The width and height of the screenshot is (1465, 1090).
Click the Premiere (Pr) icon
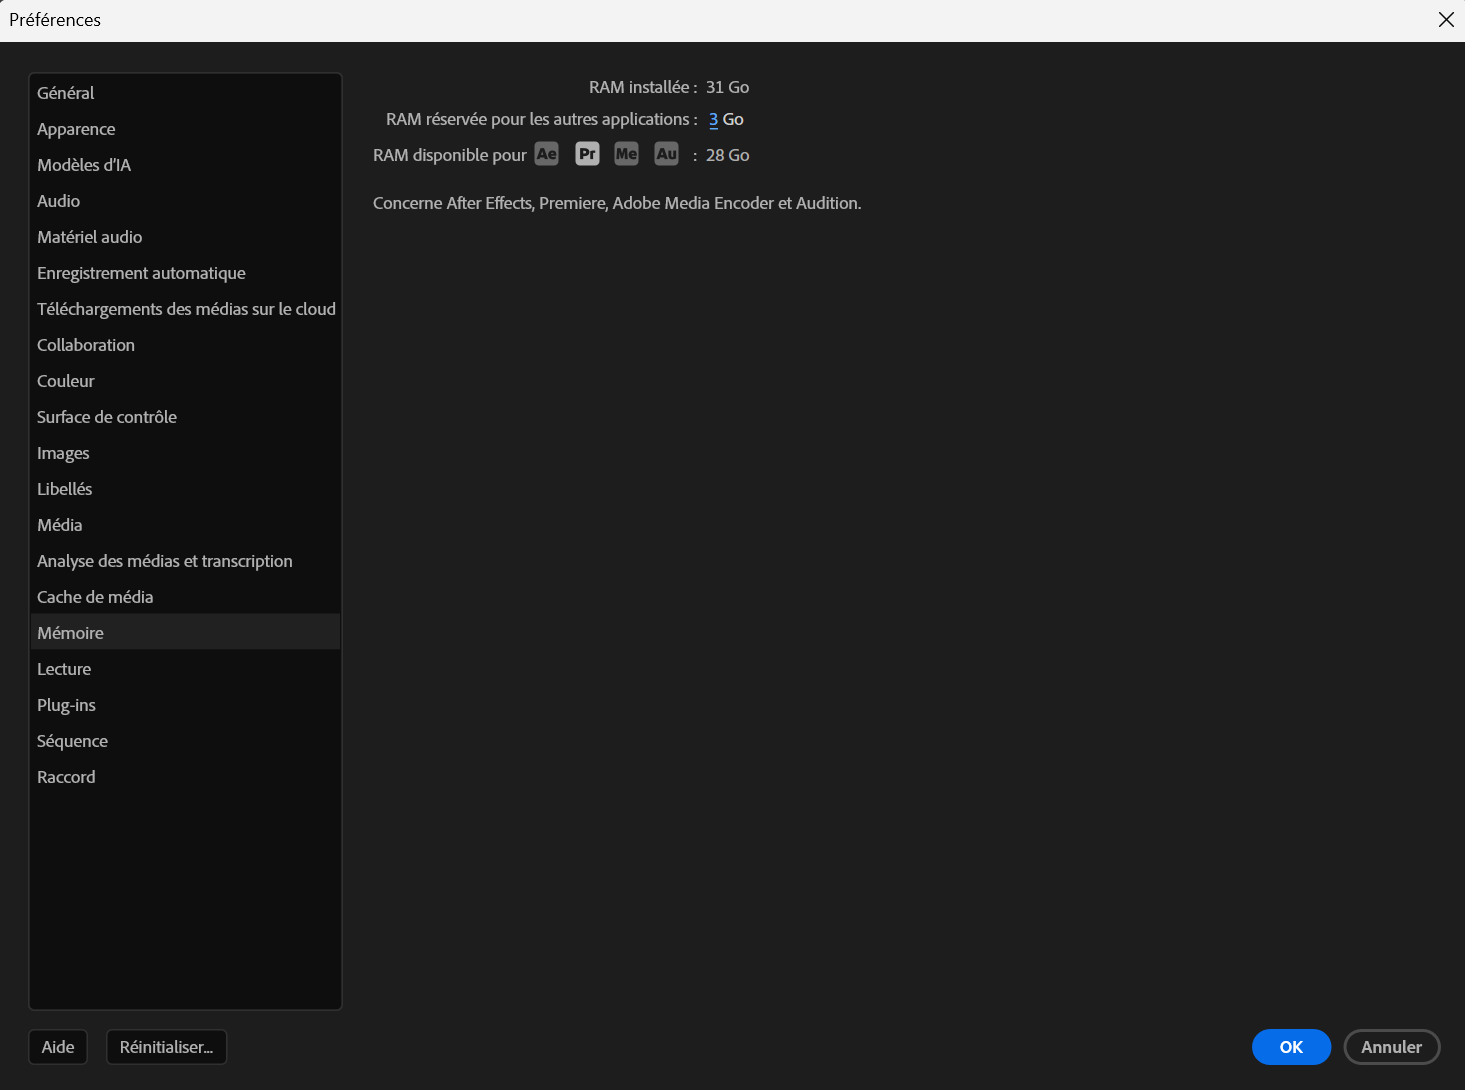pyautogui.click(x=587, y=154)
